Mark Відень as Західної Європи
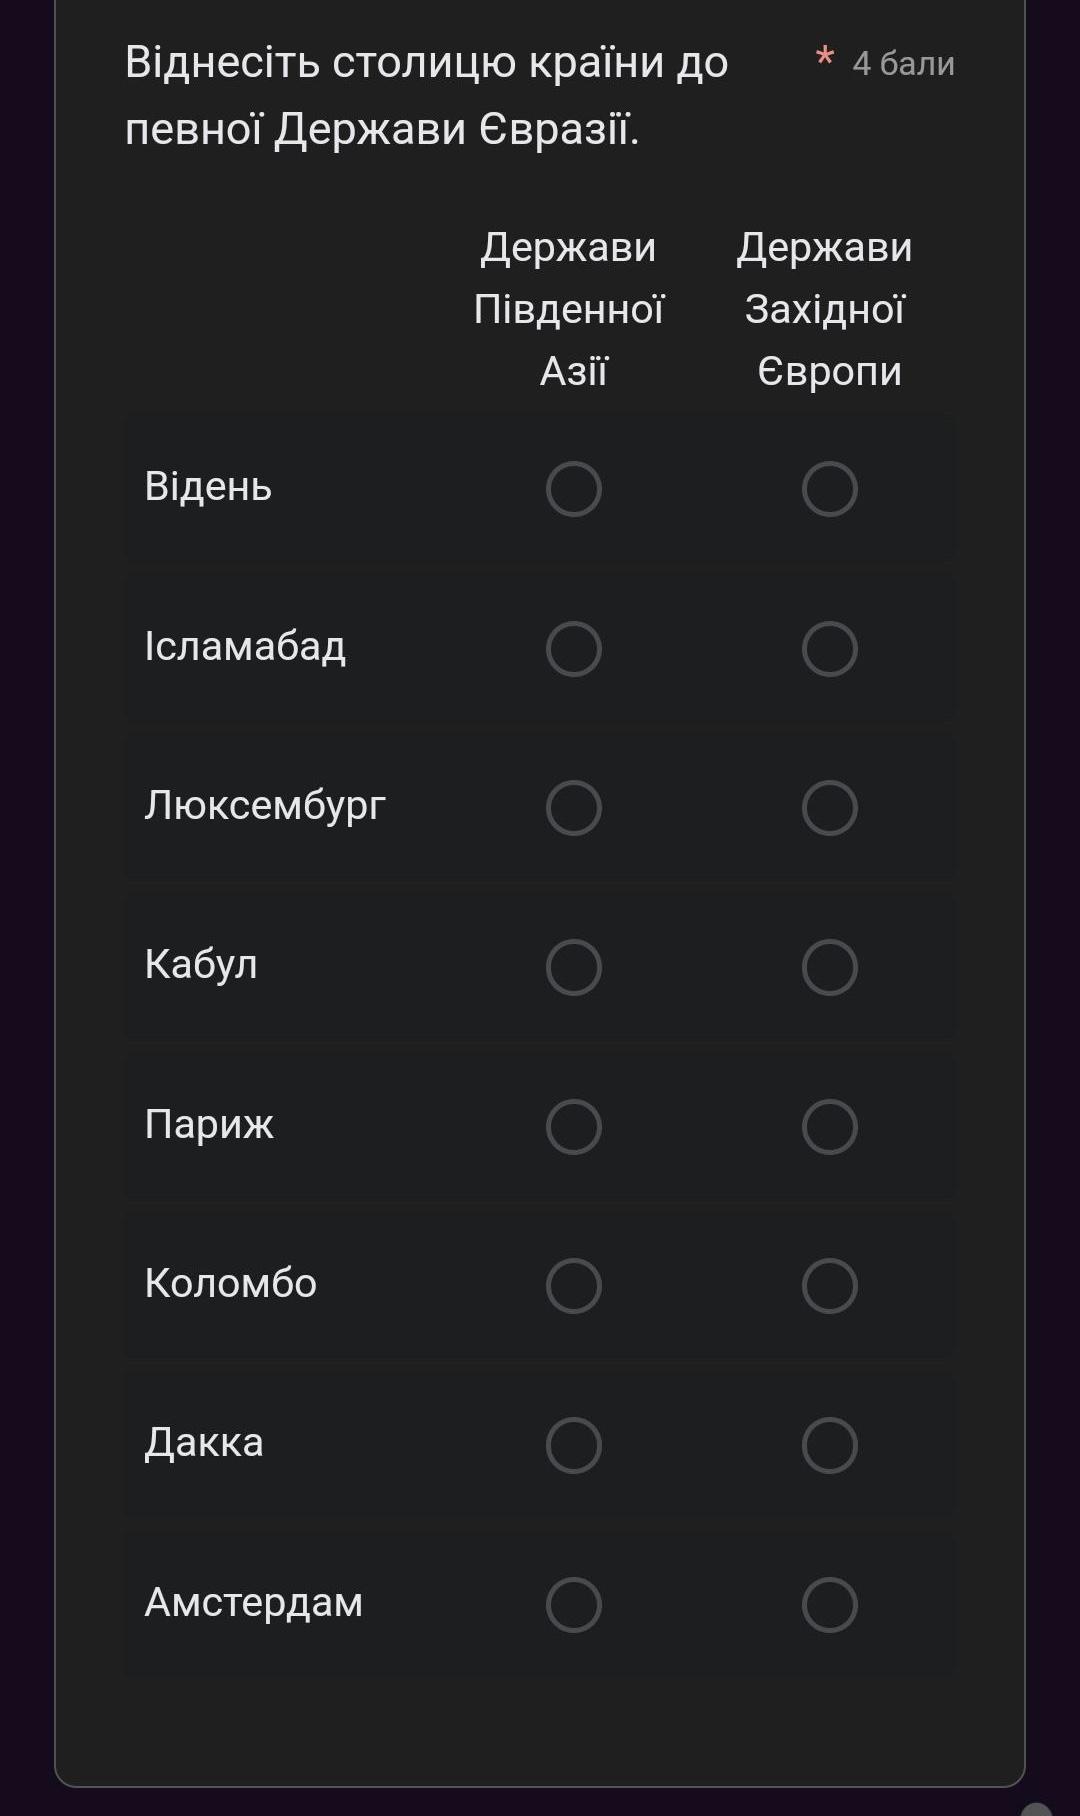Image resolution: width=1080 pixels, height=1816 pixels. click(x=829, y=489)
